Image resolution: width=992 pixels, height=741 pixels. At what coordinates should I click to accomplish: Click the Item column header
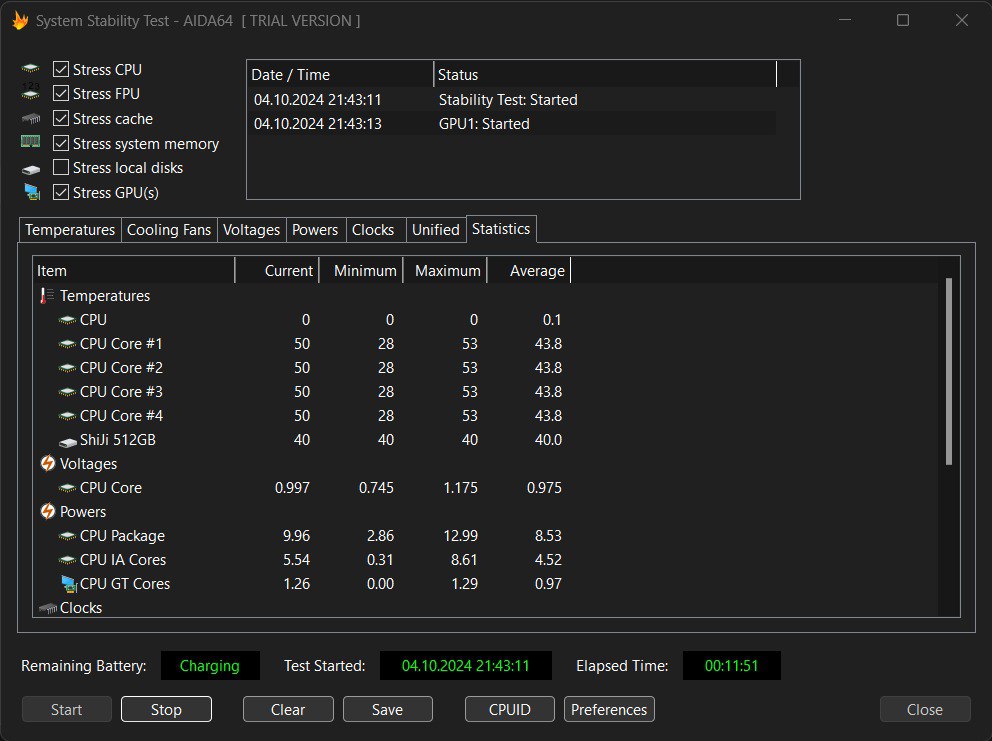click(133, 271)
